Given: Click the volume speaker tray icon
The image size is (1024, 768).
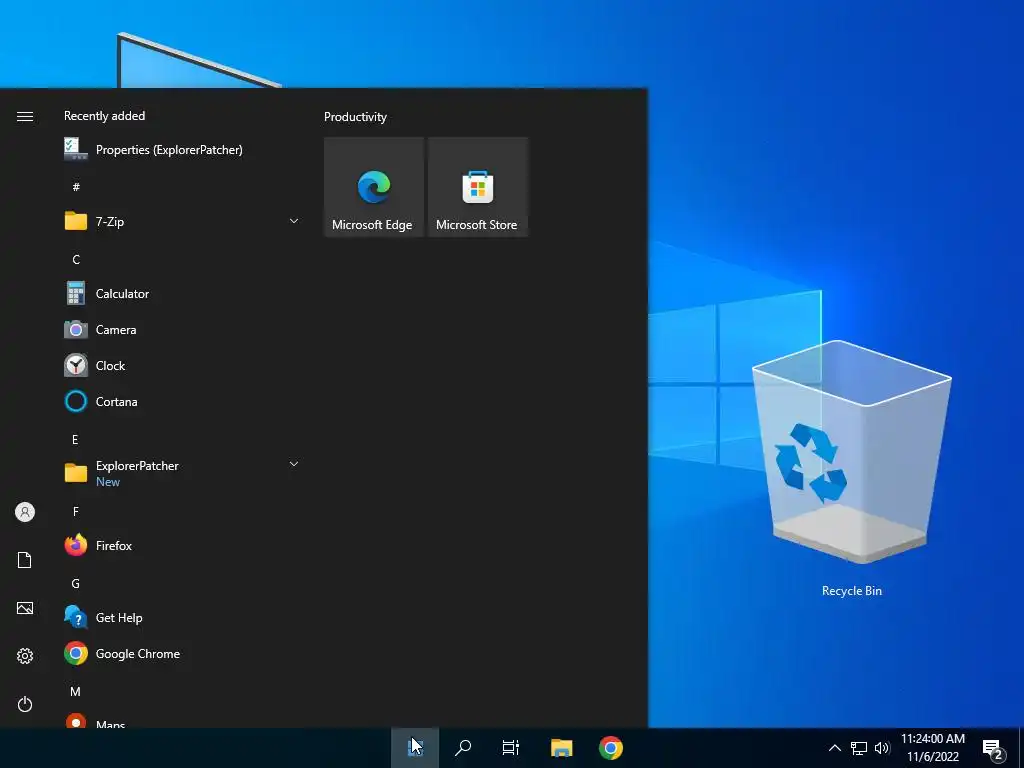Looking at the screenshot, I should tap(882, 748).
